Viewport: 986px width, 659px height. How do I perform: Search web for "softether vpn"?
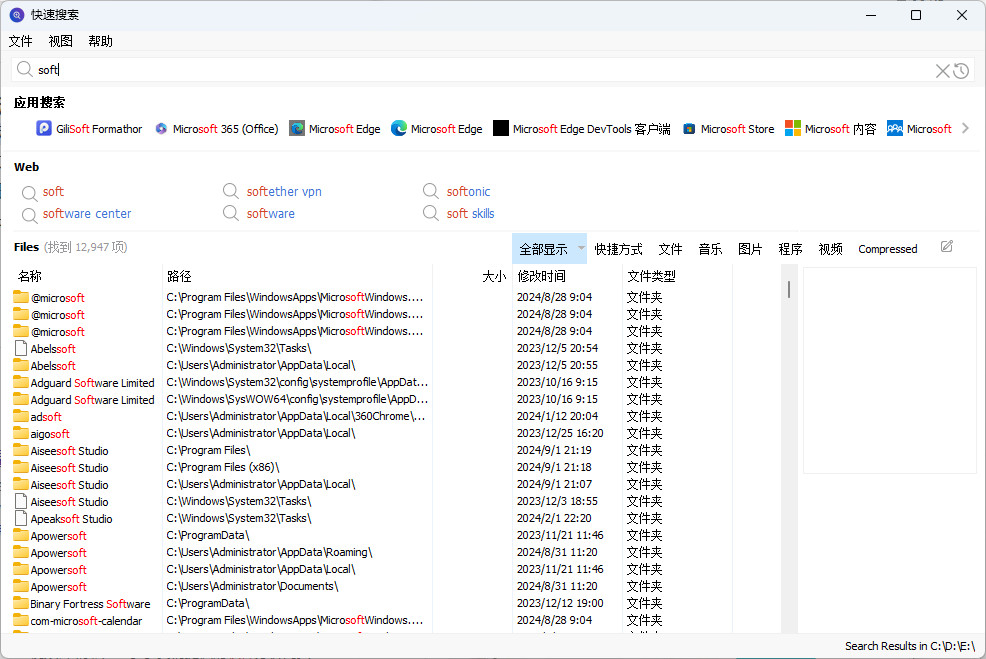284,192
